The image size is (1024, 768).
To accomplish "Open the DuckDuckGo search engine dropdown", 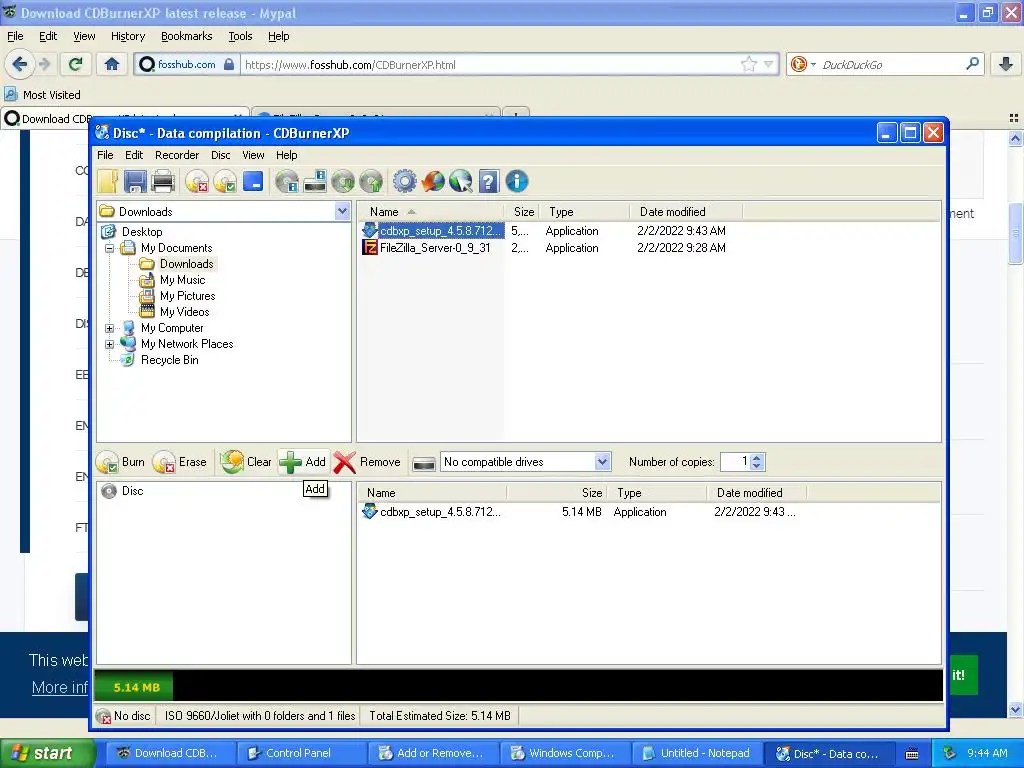I will tap(813, 64).
